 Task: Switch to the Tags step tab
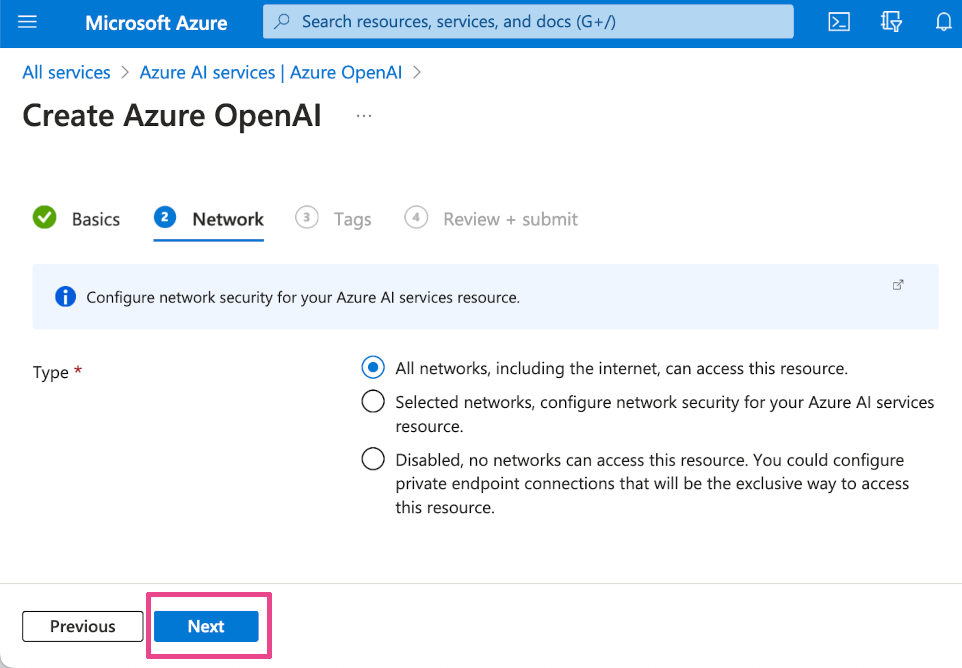352,219
